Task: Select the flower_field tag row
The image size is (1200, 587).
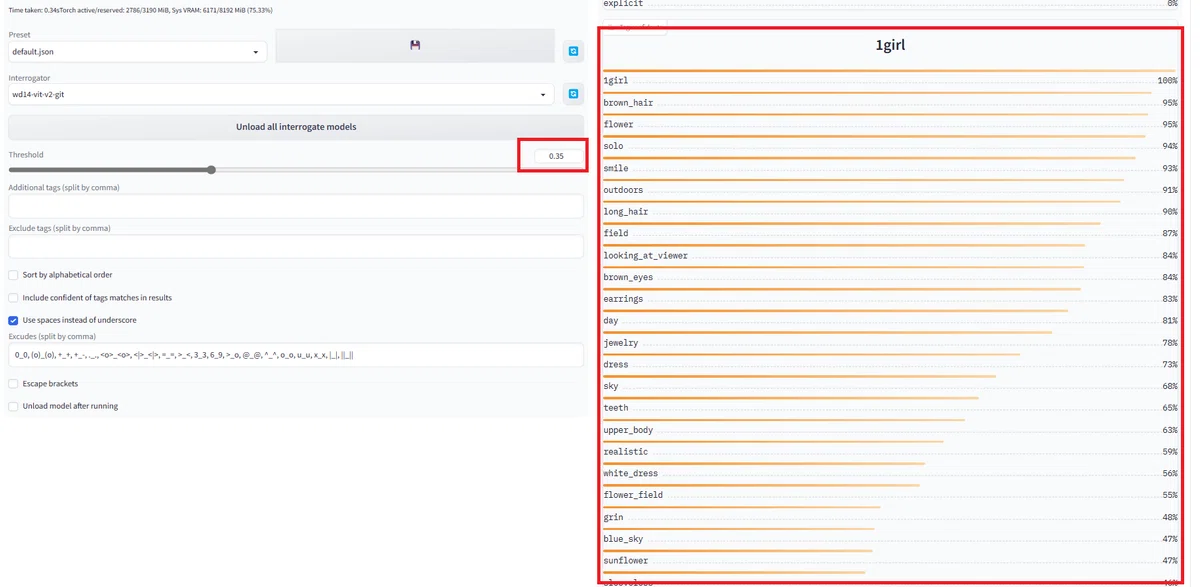Action: [890, 495]
